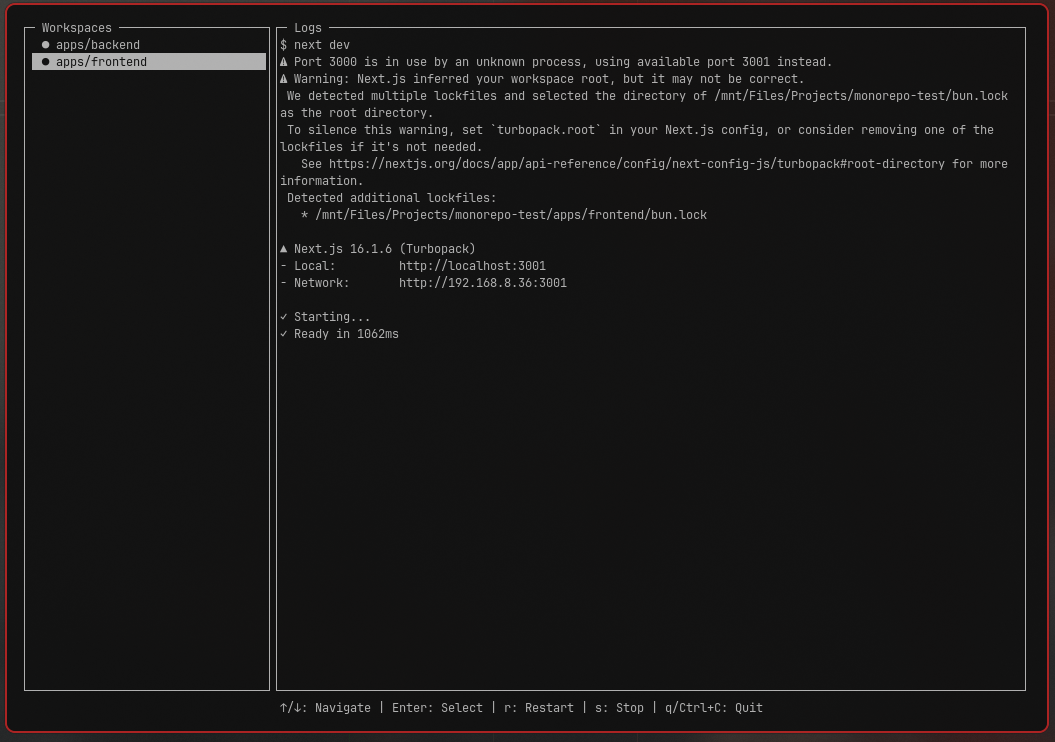Click the checkmark beside 'Ready in 1062ms'

tap(284, 334)
